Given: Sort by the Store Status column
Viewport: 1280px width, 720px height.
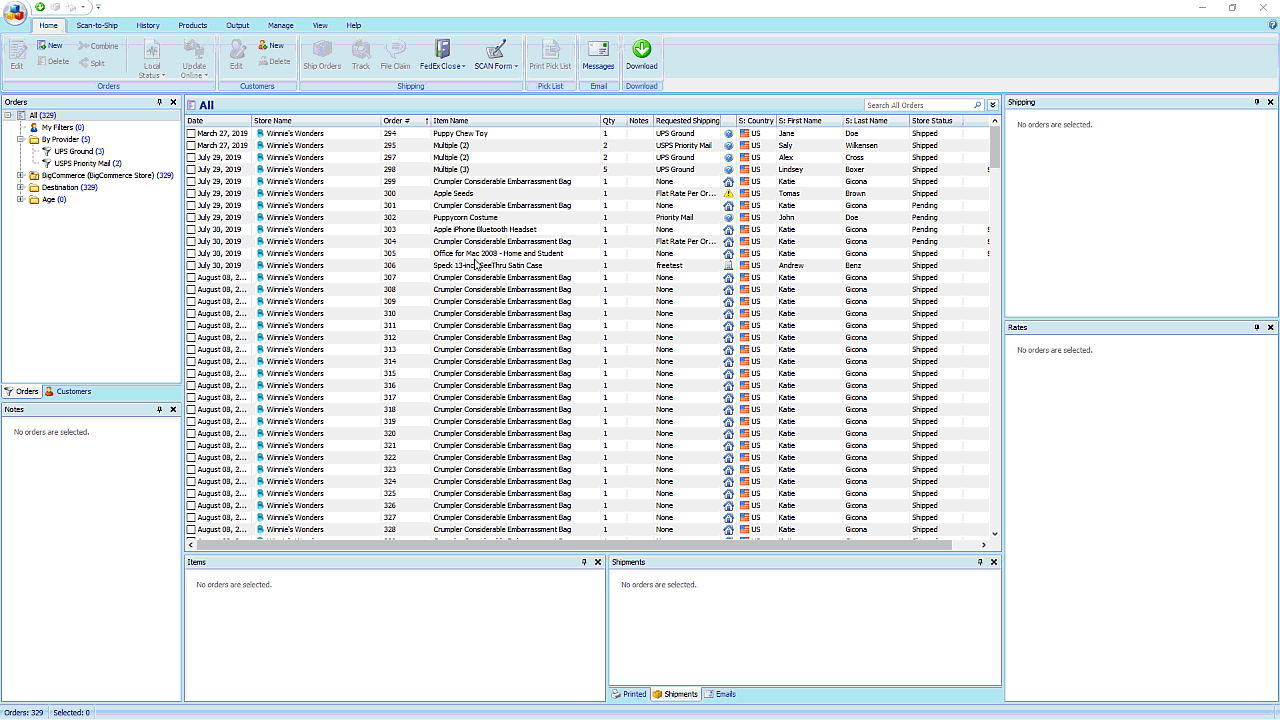Looking at the screenshot, I should (x=935, y=121).
